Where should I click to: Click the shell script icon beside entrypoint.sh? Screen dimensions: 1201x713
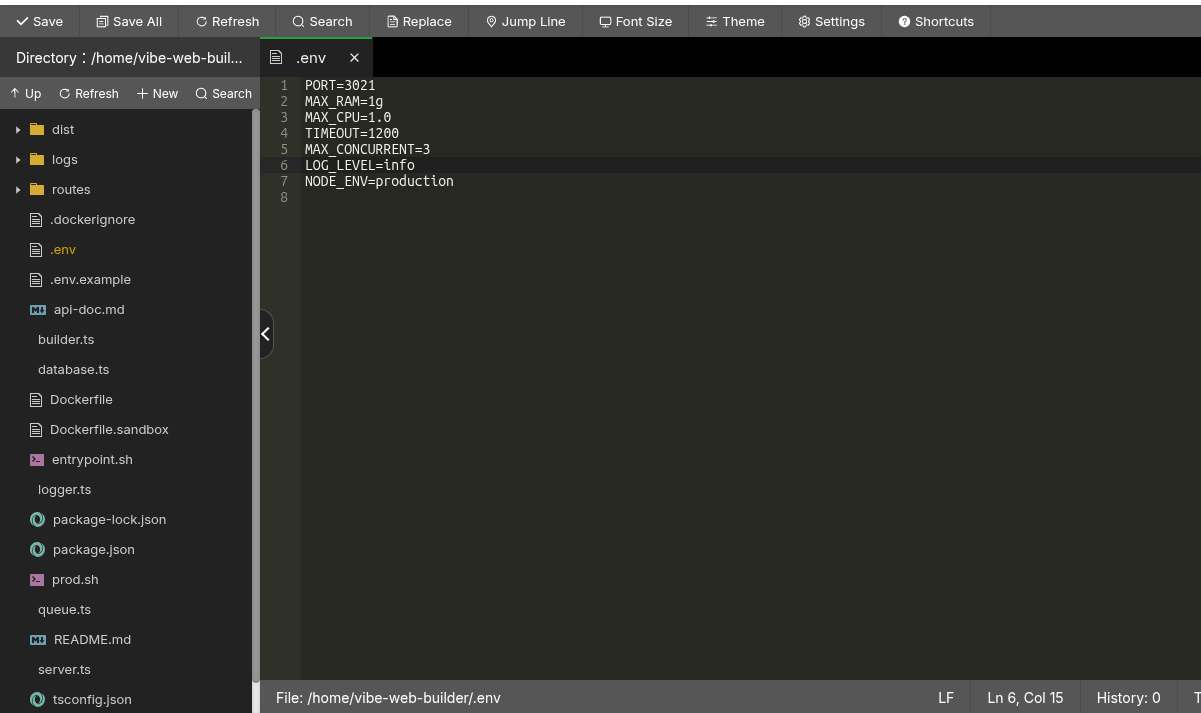tap(37, 460)
